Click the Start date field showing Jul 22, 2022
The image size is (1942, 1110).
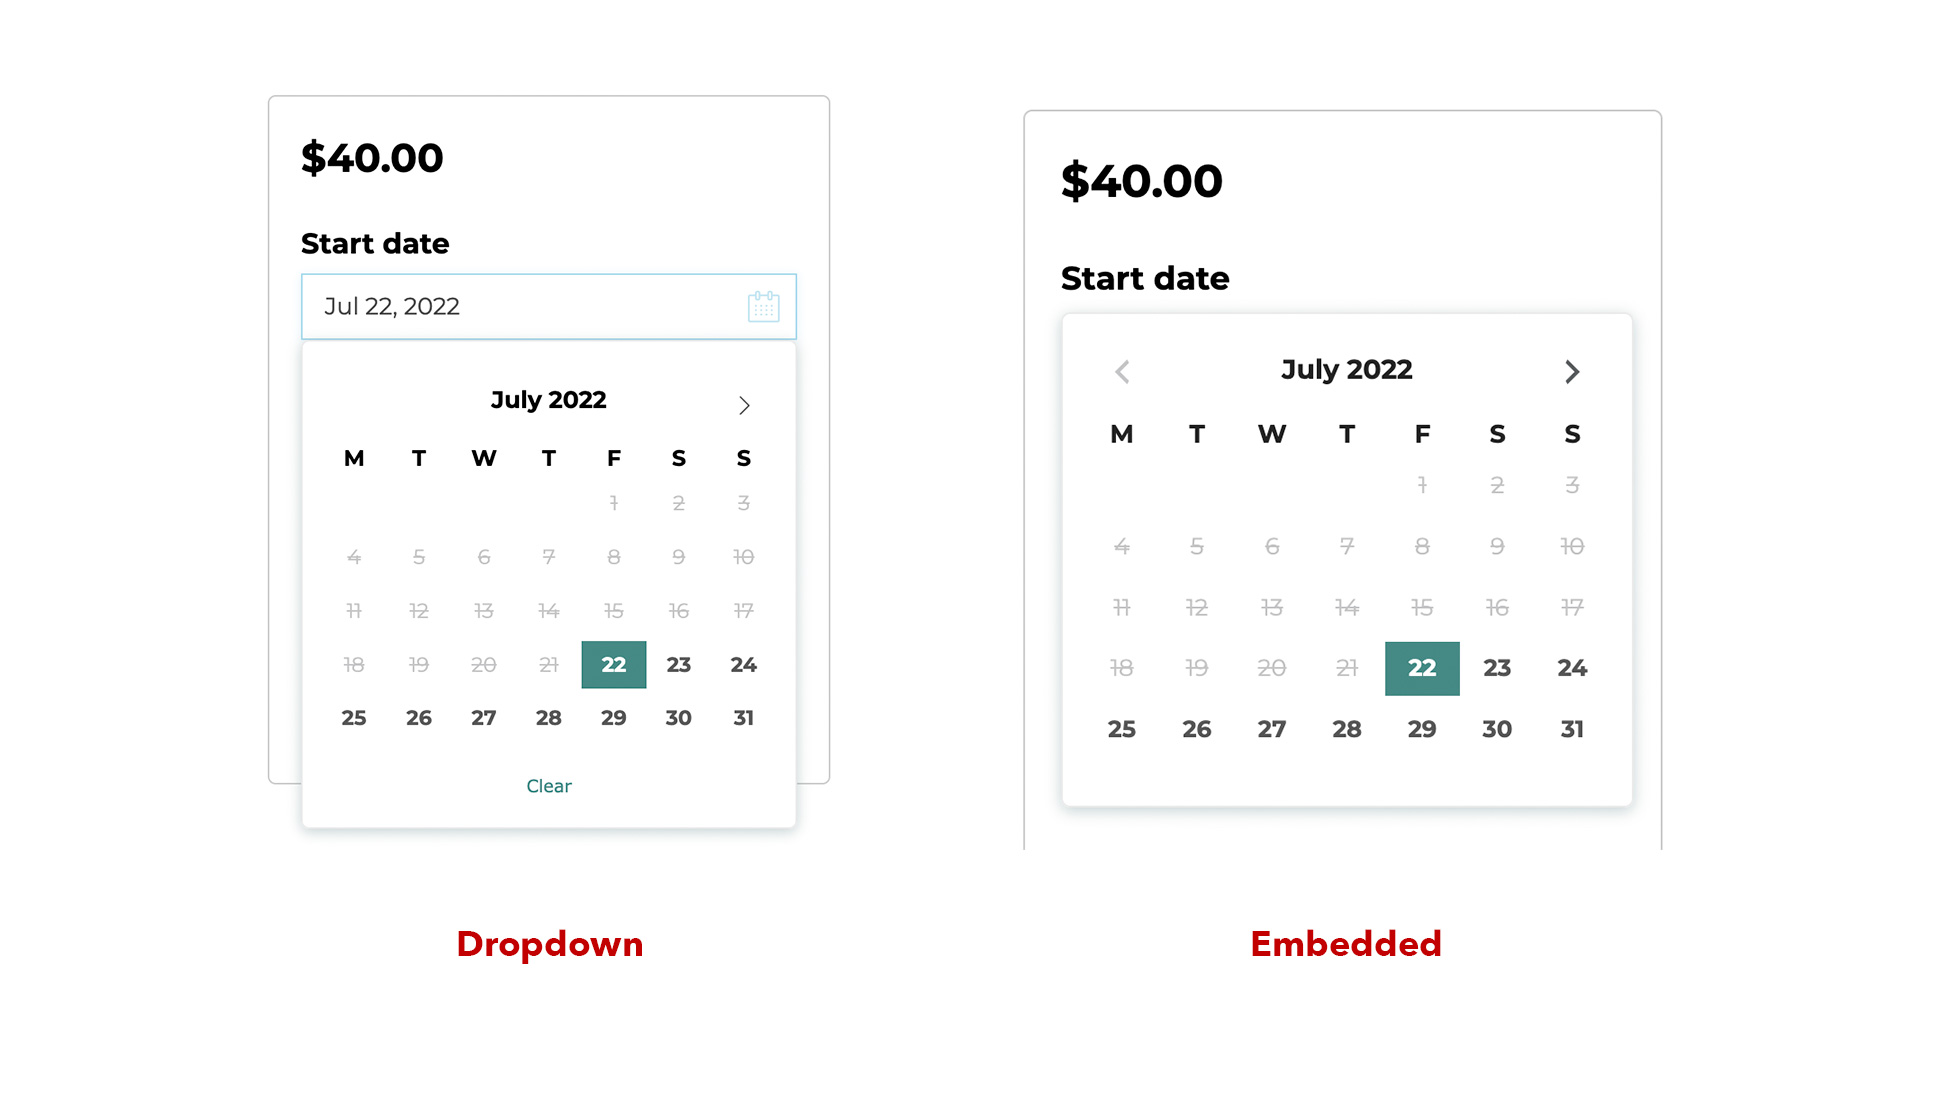tap(520, 306)
